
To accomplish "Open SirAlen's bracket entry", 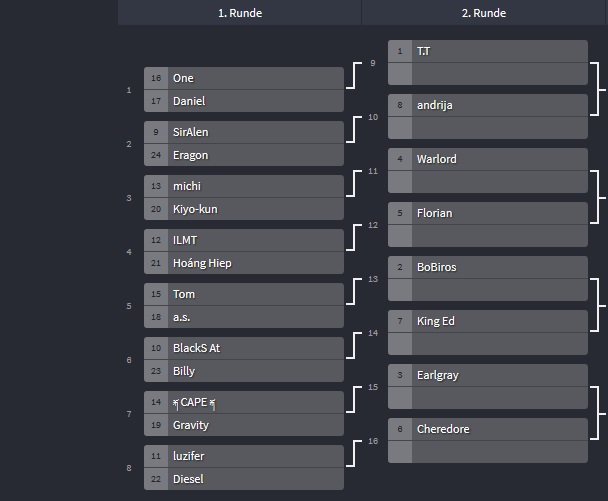I will click(x=244, y=132).
